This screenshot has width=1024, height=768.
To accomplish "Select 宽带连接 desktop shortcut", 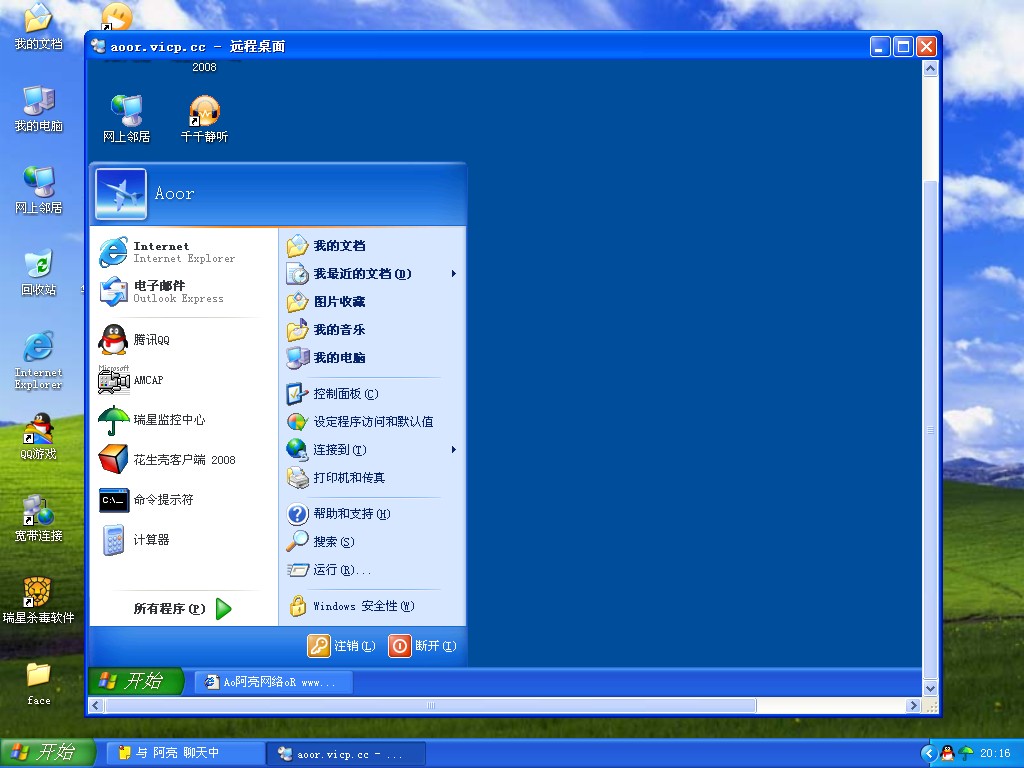I will pos(39,519).
